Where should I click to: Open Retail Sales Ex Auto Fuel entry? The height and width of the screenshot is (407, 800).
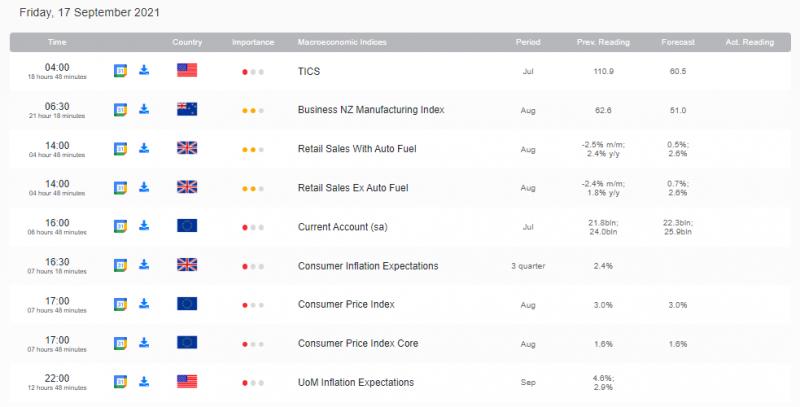(353, 188)
